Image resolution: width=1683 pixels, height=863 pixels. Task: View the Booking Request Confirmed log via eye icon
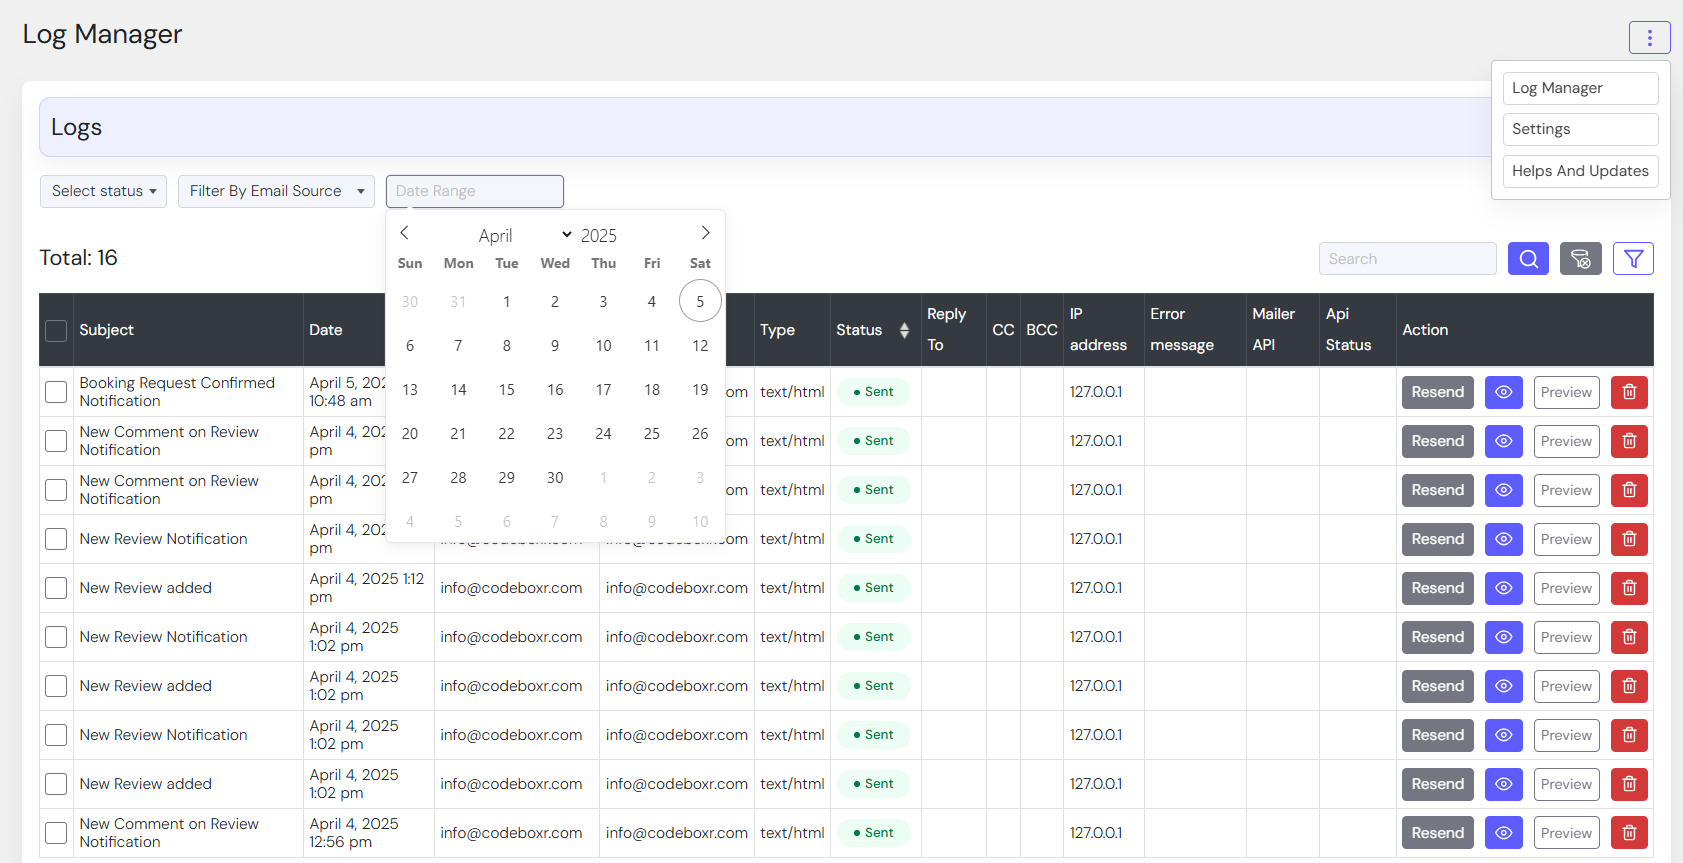[x=1503, y=392]
